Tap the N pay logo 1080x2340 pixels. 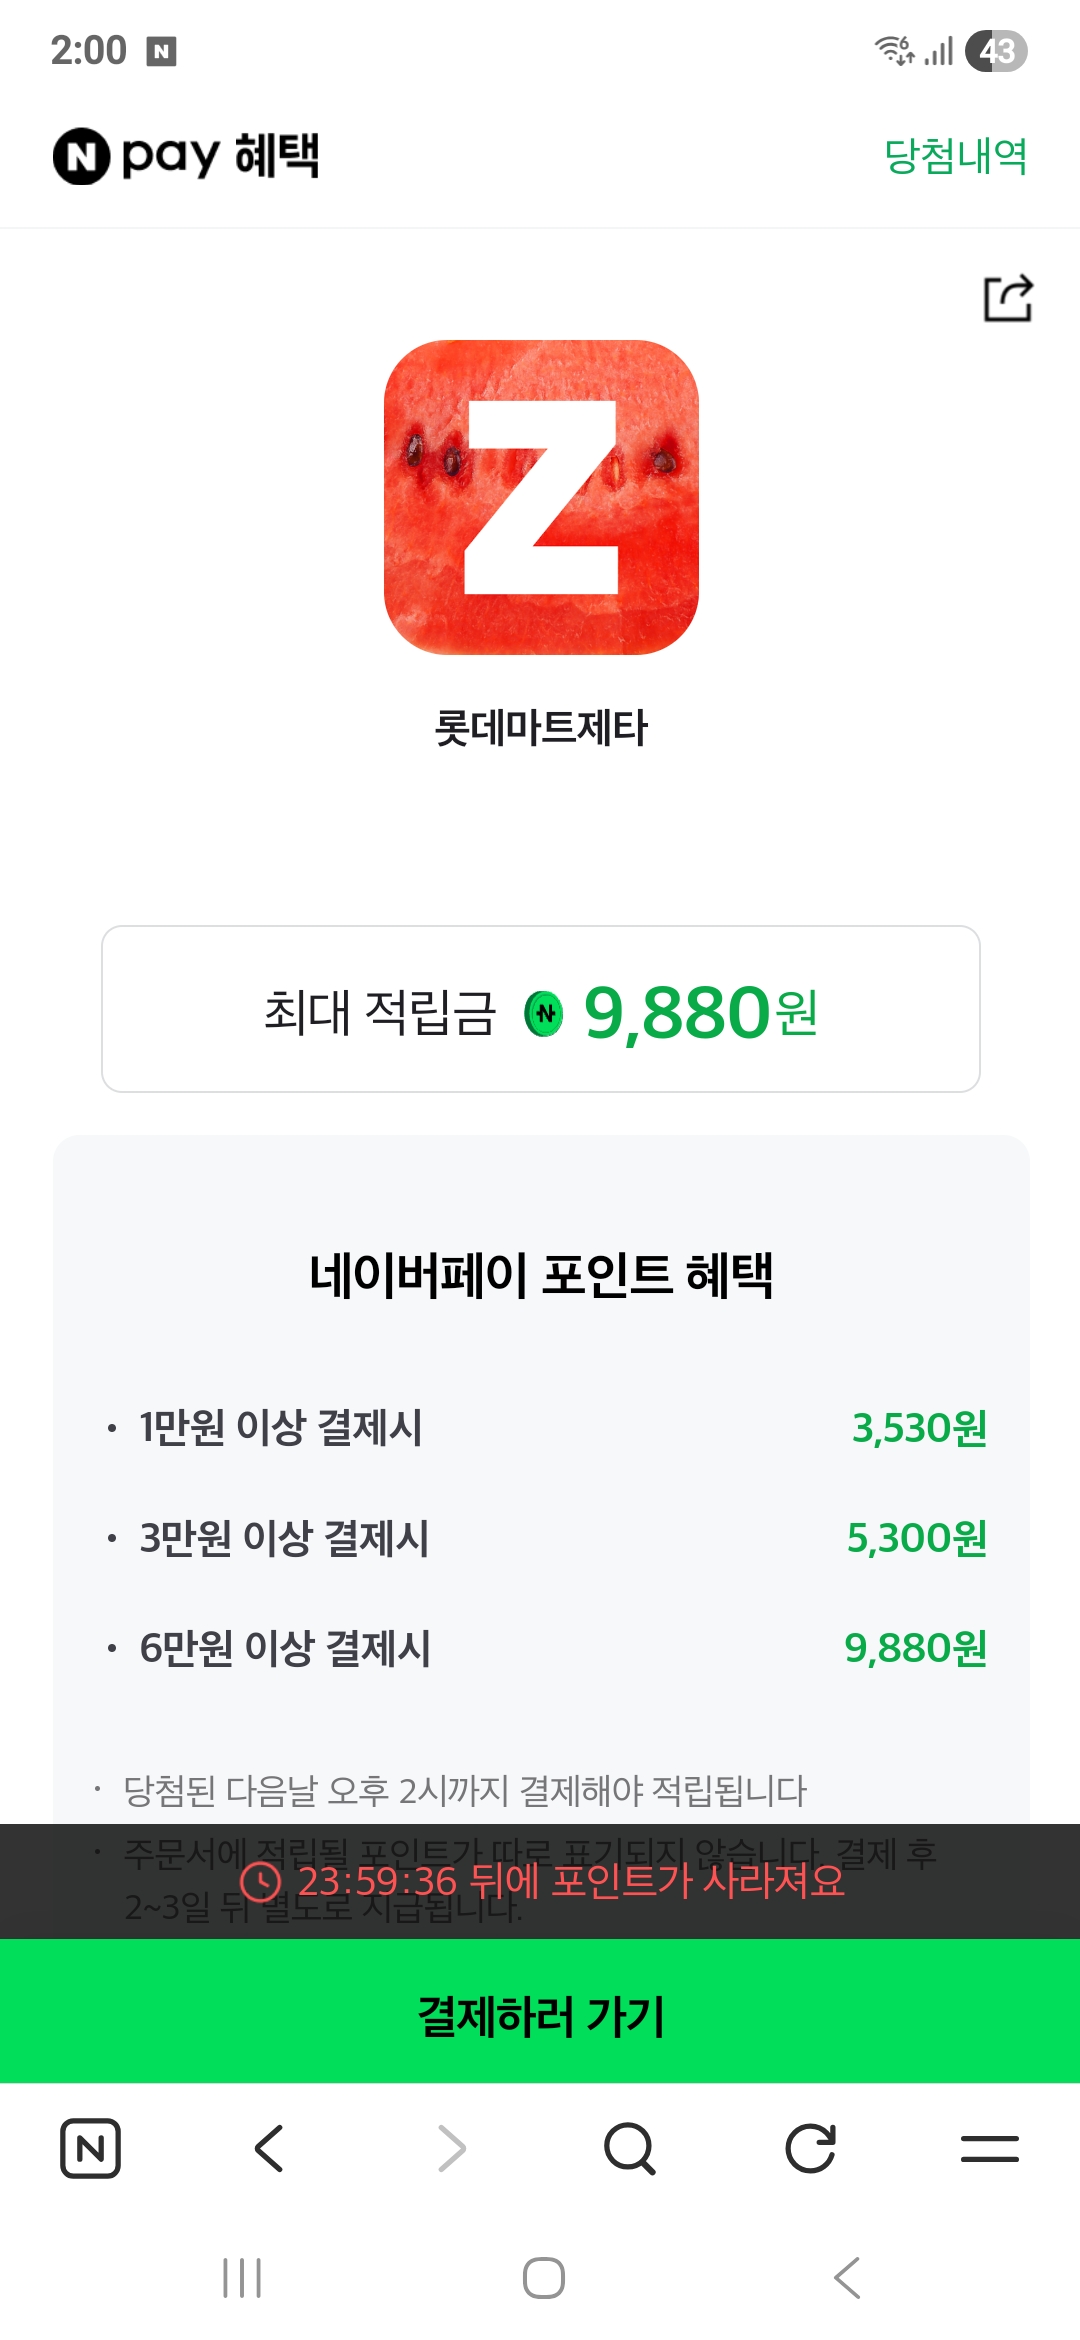pos(185,156)
